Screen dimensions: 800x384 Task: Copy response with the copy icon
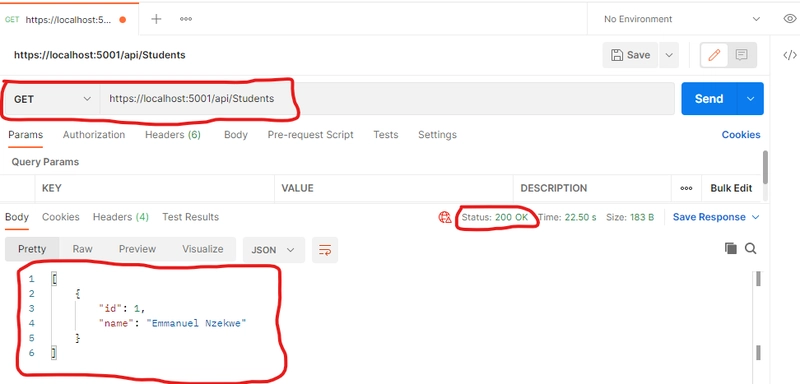[731, 248]
